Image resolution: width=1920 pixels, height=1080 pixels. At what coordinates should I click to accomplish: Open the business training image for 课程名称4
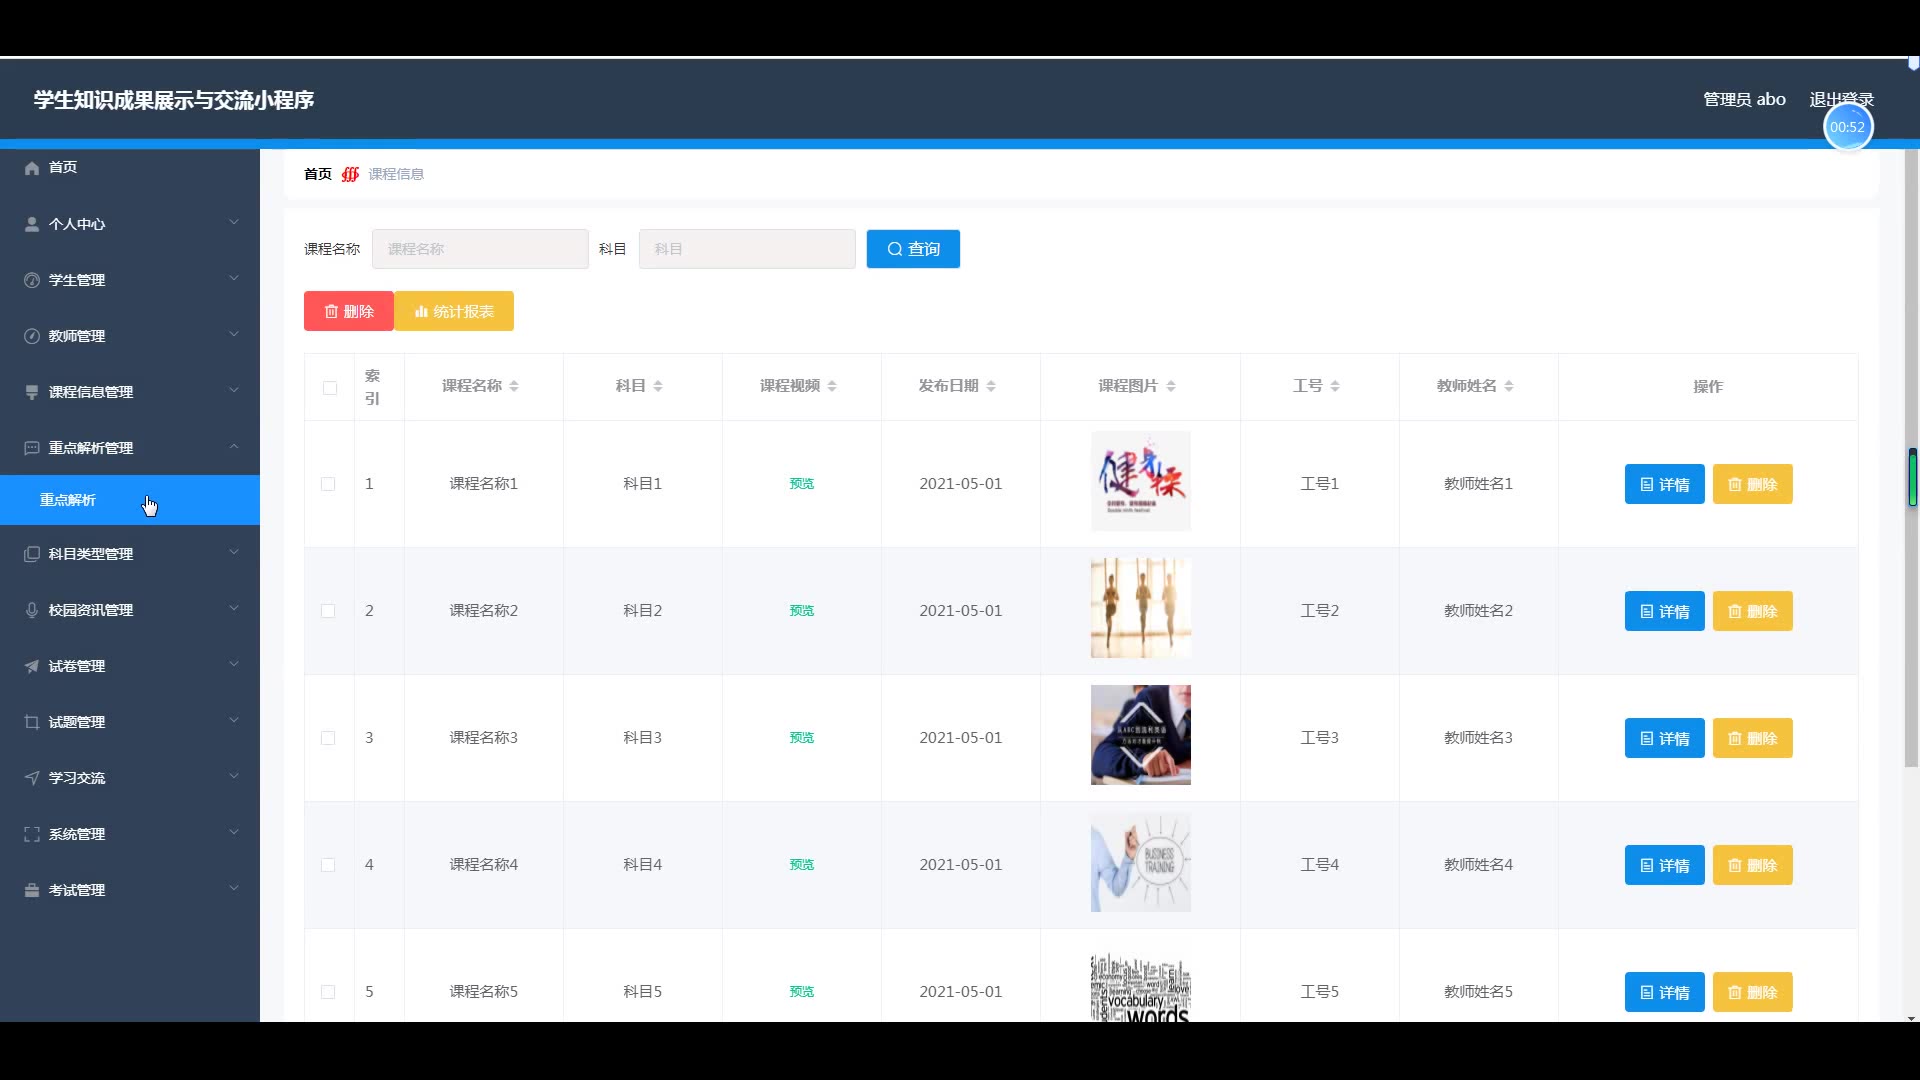click(1141, 862)
